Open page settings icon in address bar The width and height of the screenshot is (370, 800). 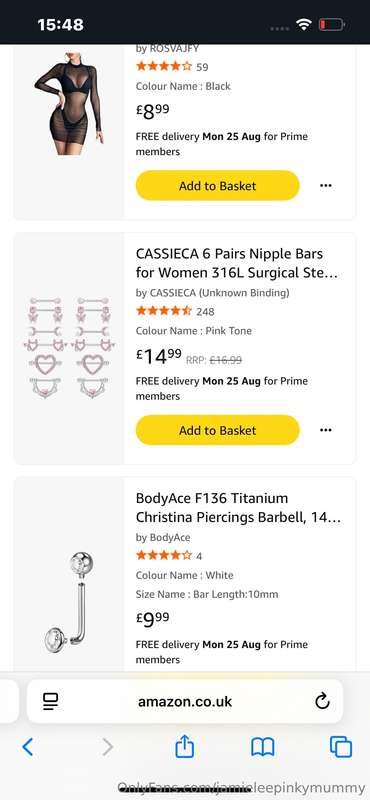click(x=51, y=701)
